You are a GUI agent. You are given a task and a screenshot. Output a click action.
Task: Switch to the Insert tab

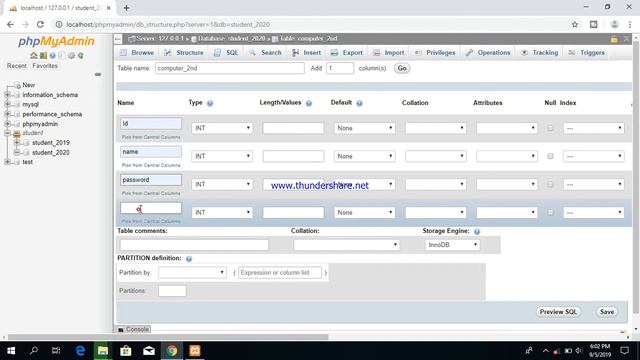(307, 53)
